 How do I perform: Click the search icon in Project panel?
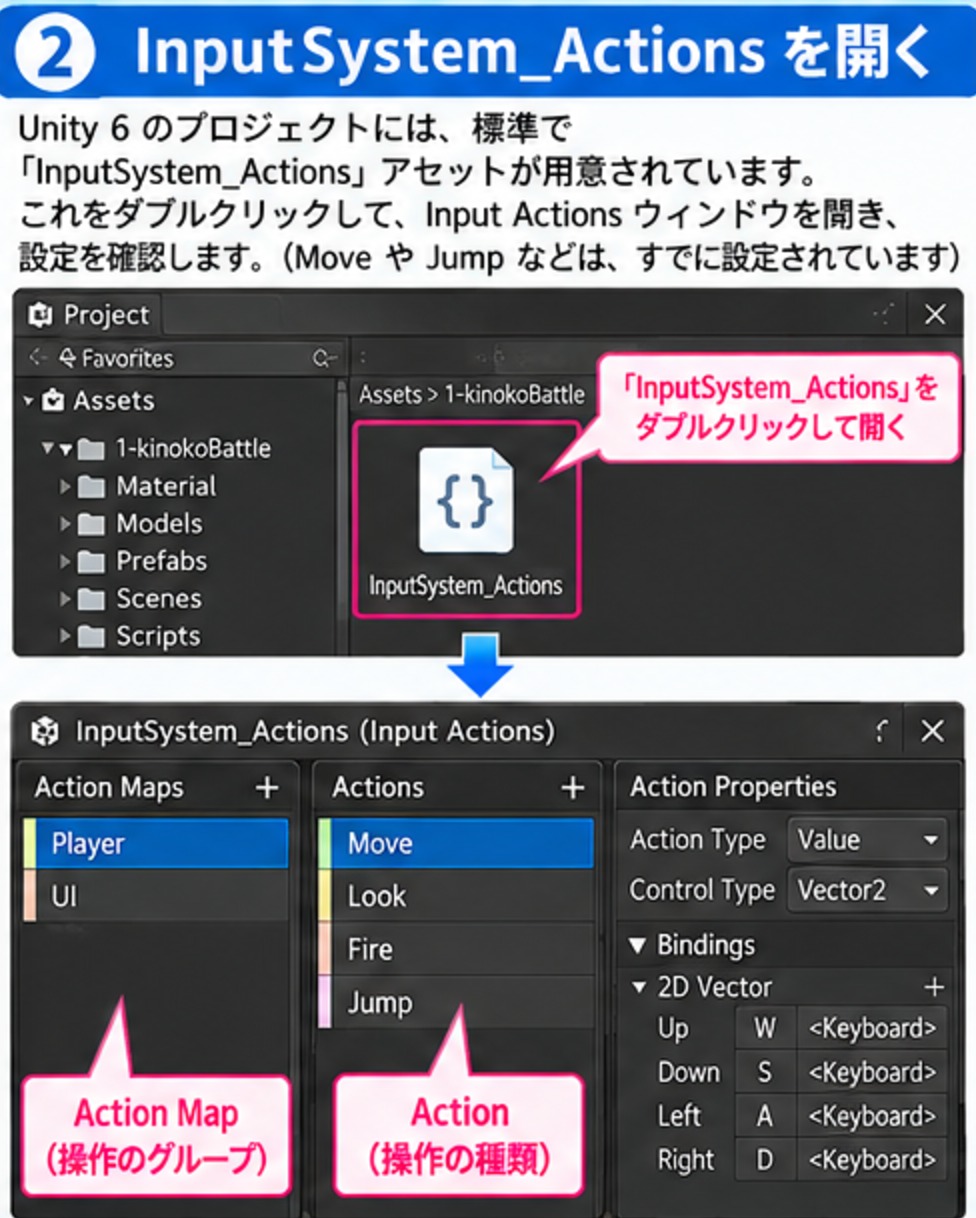point(323,358)
